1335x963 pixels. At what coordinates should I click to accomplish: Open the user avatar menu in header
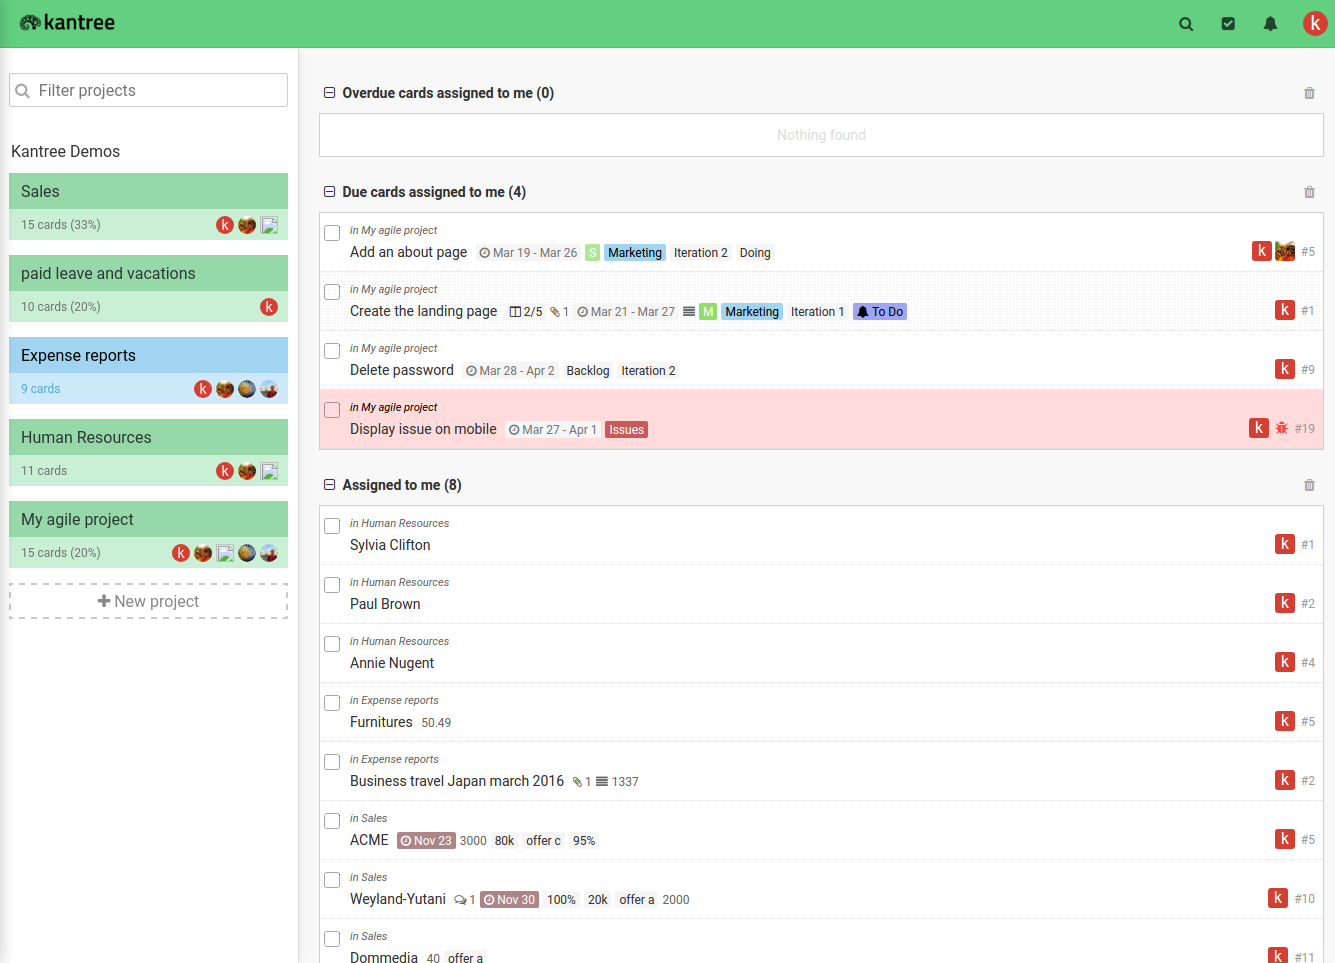tap(1315, 24)
